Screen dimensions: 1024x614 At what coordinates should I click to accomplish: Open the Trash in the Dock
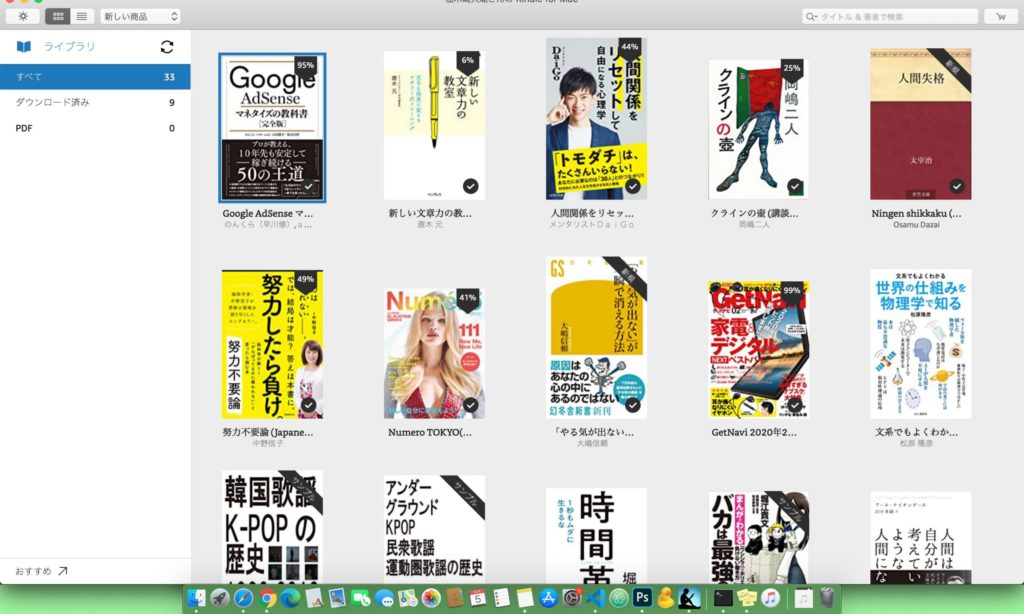pyautogui.click(x=827, y=598)
